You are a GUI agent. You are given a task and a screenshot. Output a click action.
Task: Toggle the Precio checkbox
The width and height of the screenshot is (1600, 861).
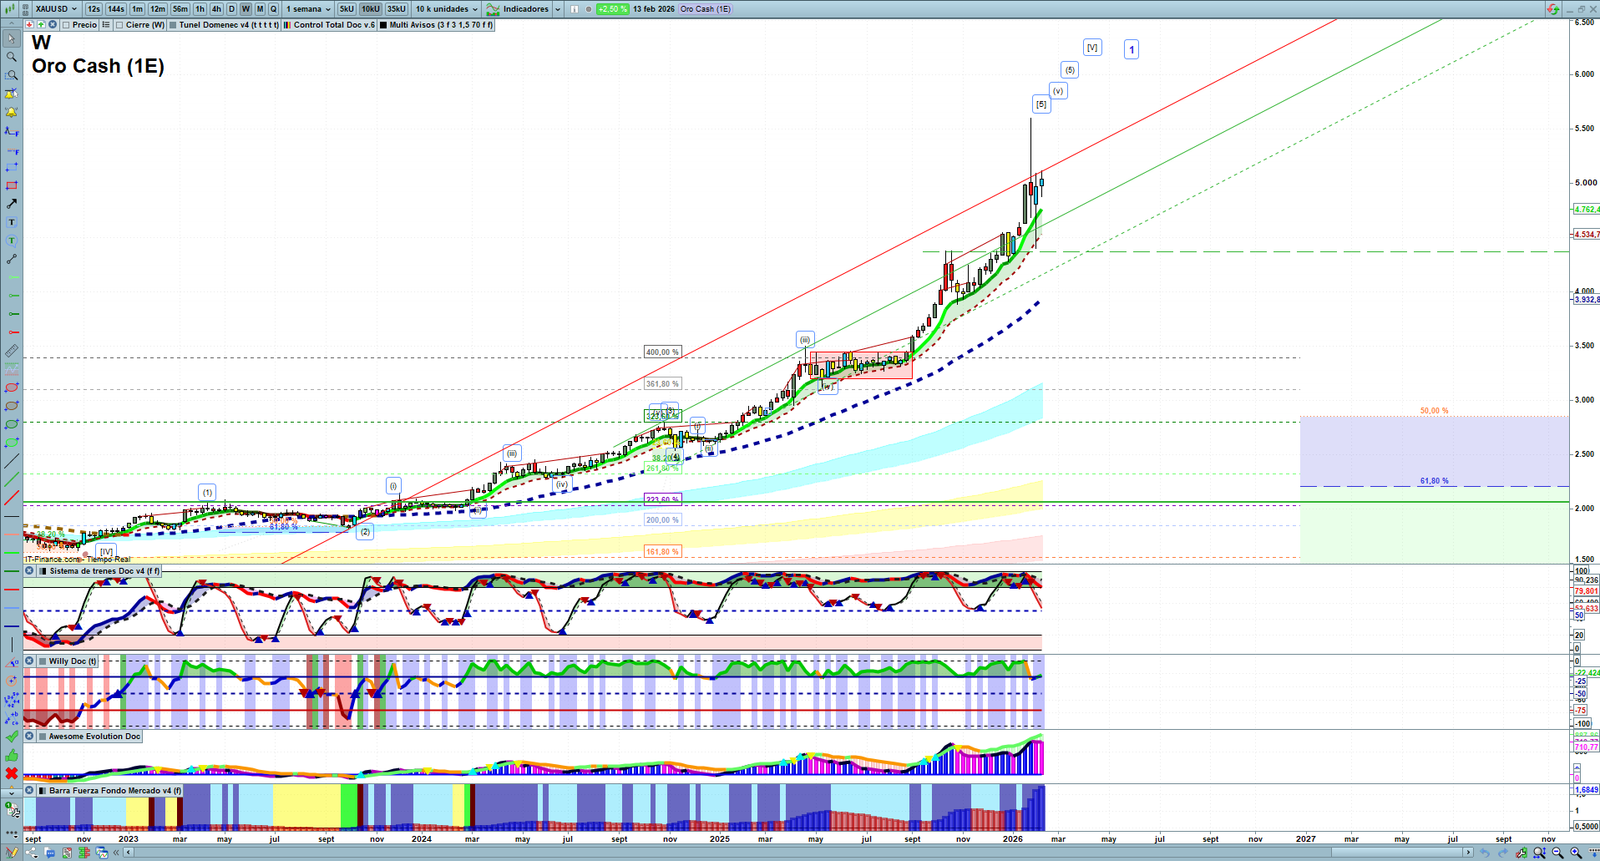point(67,25)
